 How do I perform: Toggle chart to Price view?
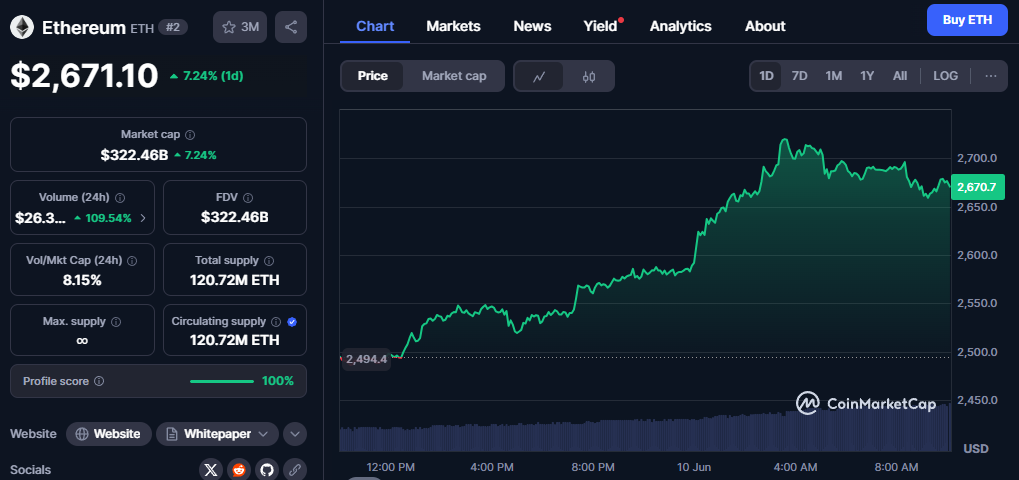372,76
